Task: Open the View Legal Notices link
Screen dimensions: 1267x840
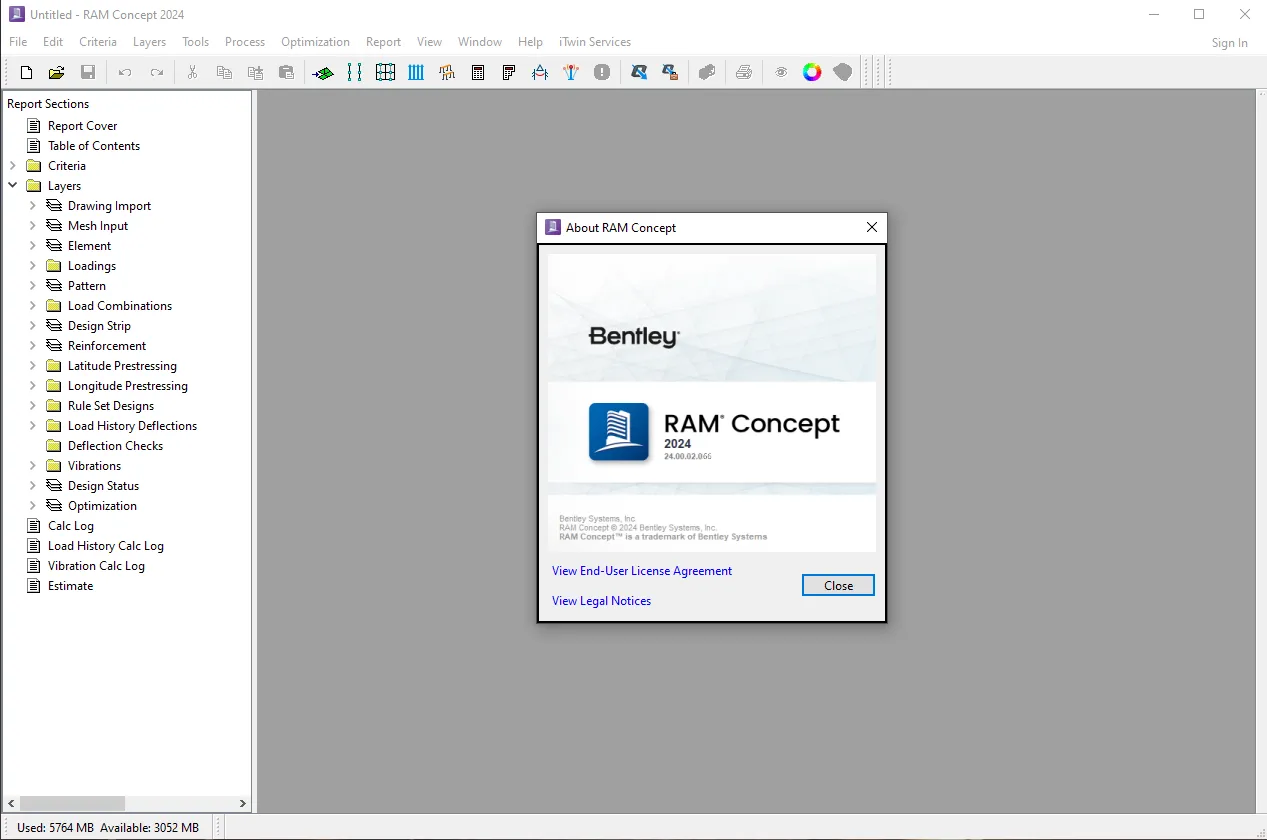Action: [601, 601]
